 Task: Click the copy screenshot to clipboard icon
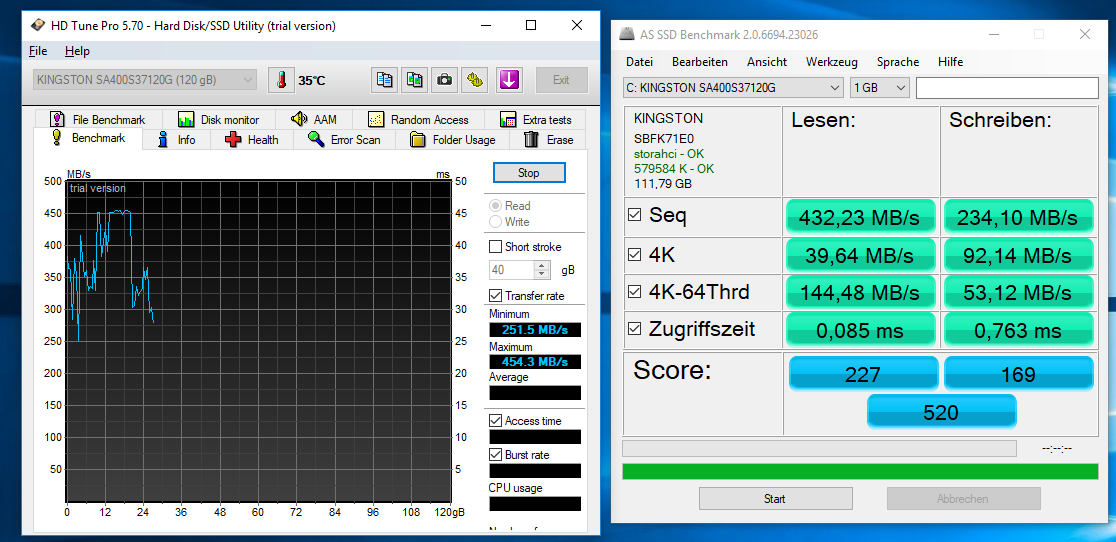[x=414, y=80]
